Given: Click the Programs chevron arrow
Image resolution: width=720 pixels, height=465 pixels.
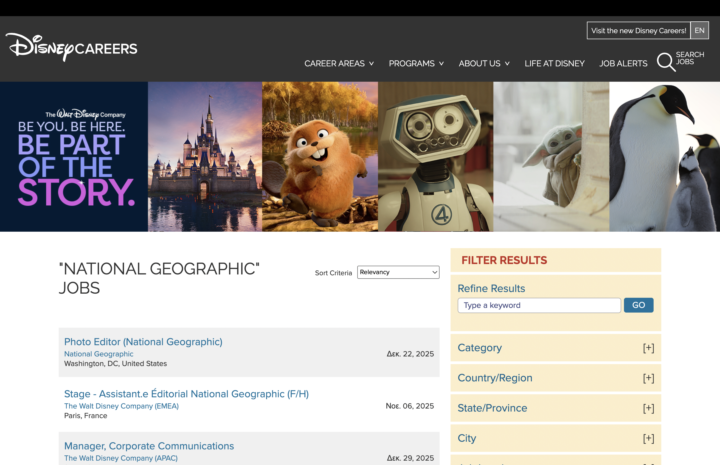Looking at the screenshot, I should (441, 63).
